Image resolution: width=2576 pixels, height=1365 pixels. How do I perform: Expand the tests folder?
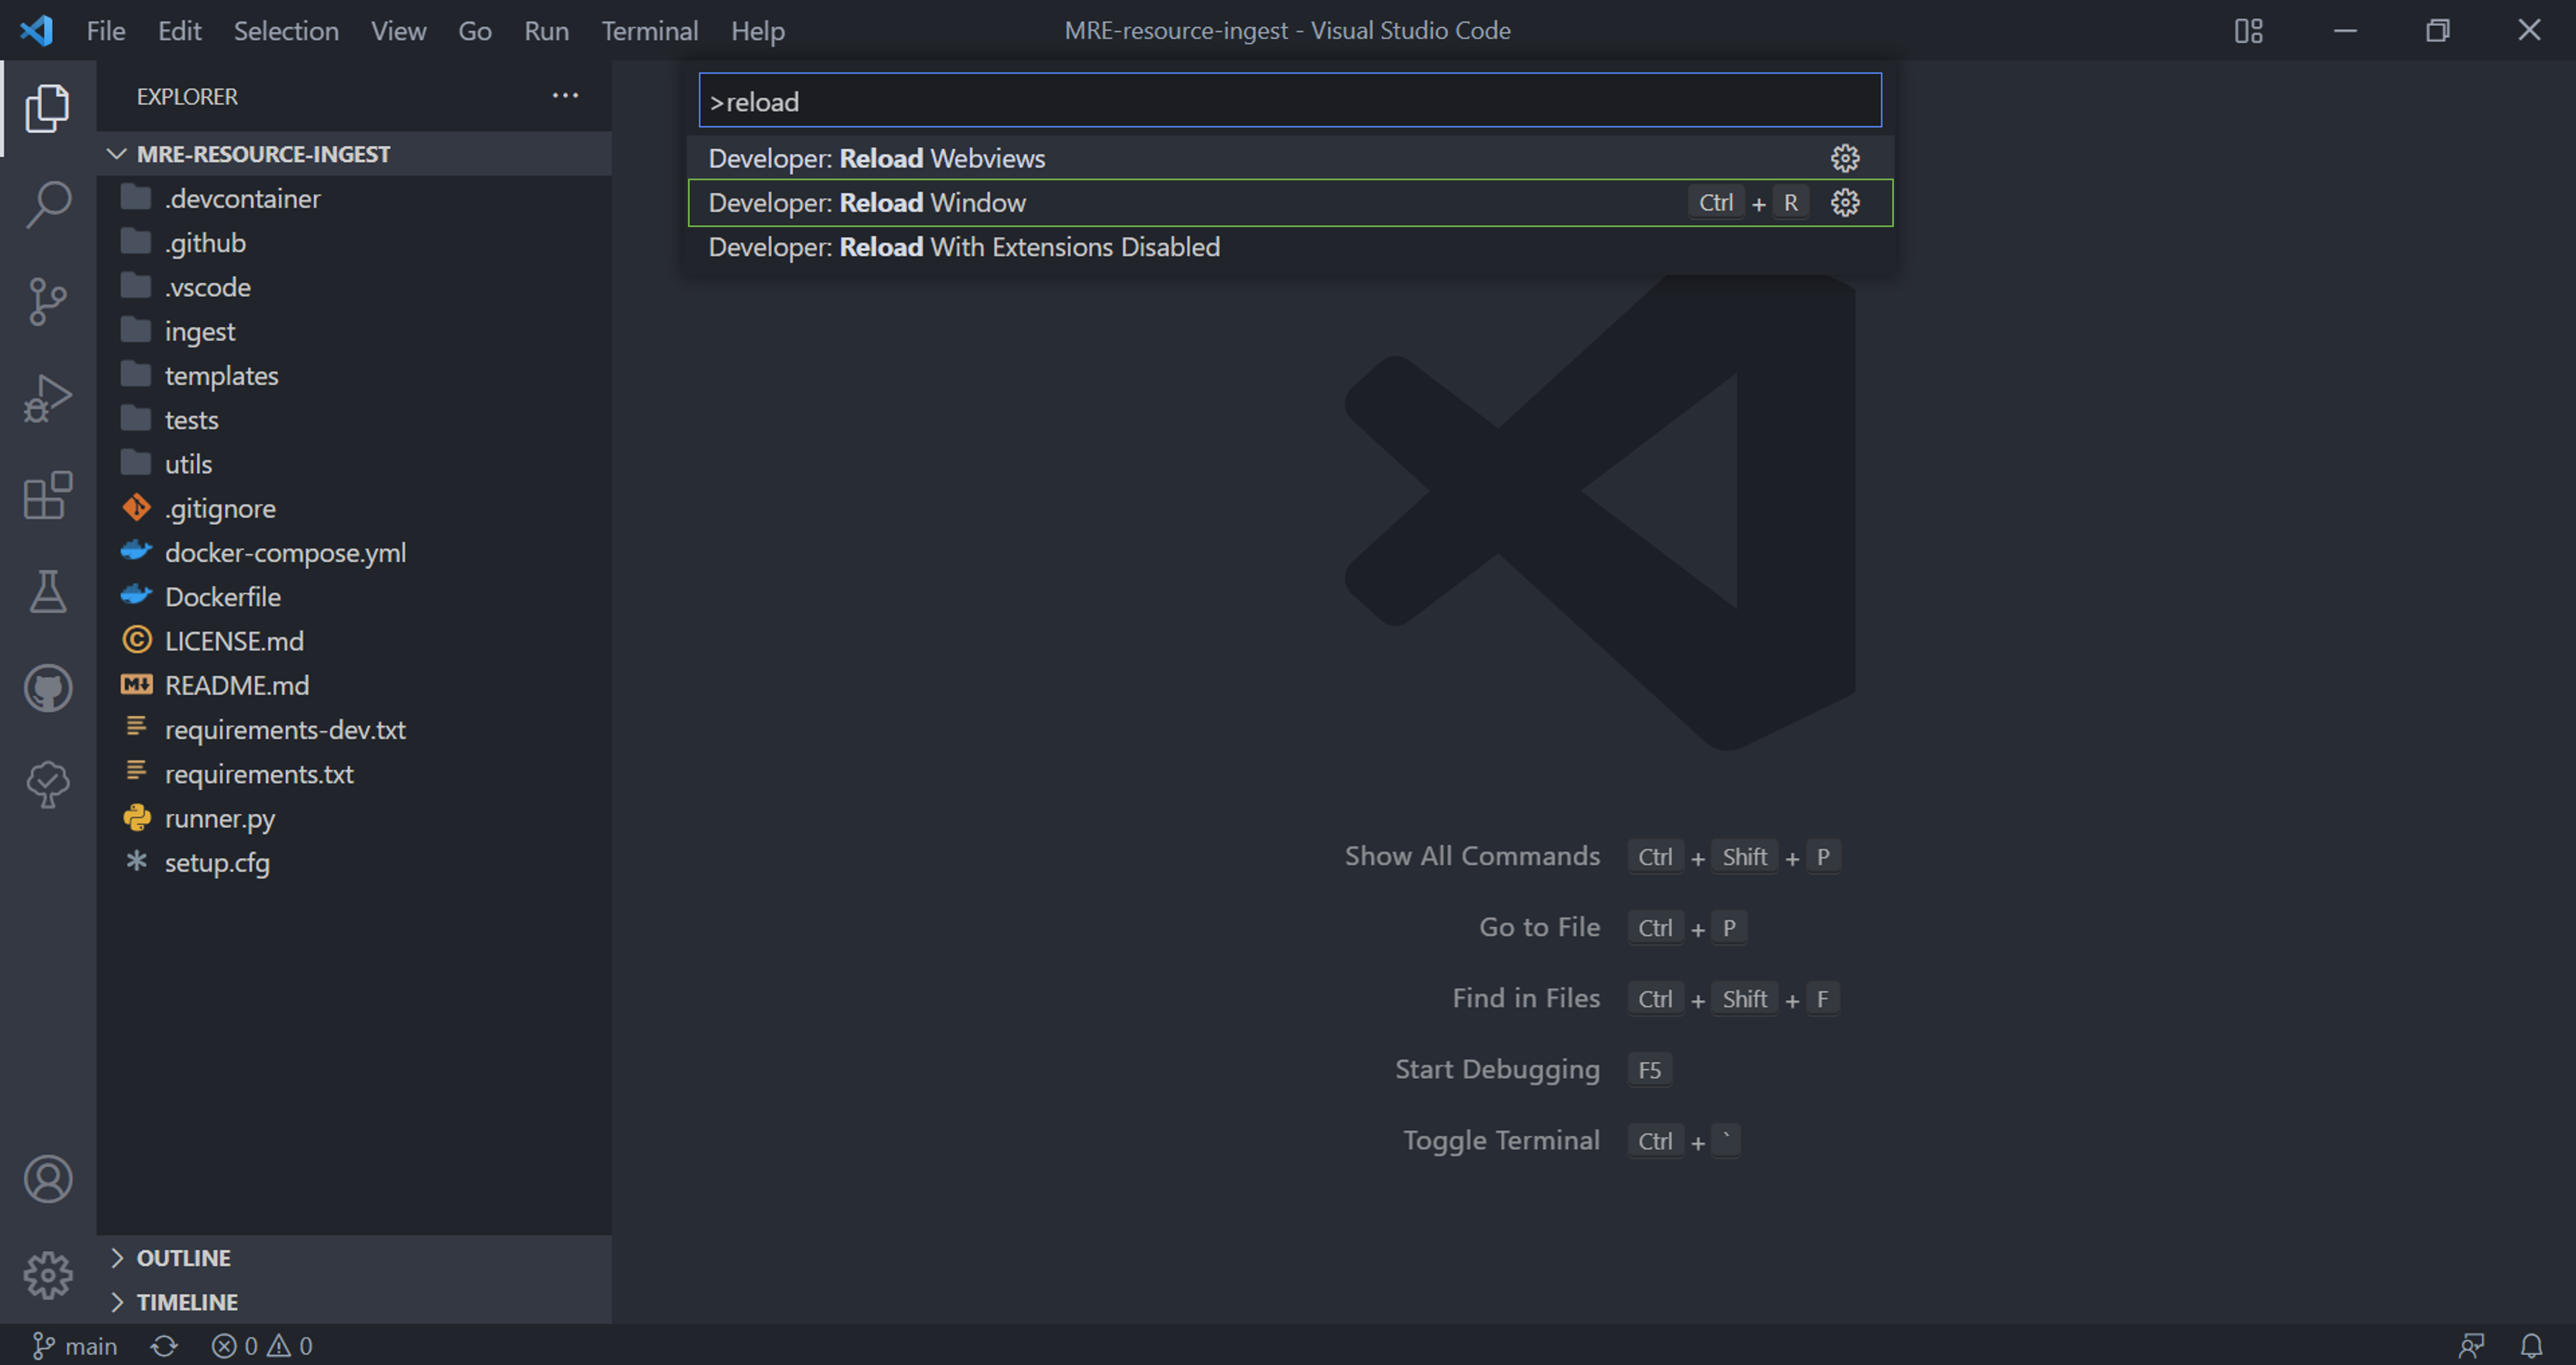coord(355,420)
